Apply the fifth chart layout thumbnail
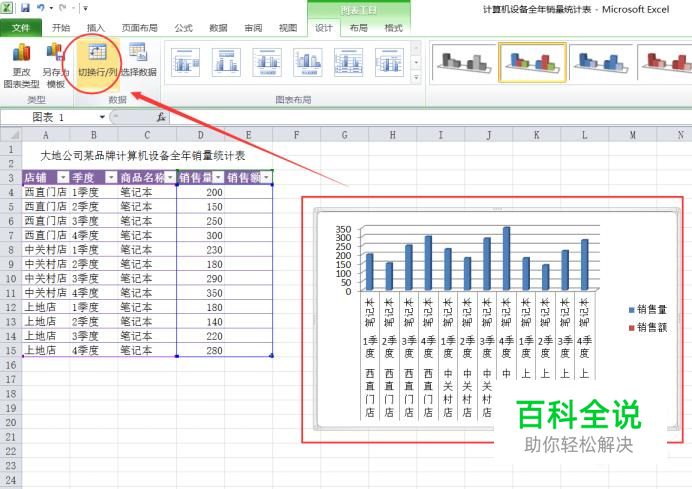Image resolution: width=692 pixels, height=489 pixels. point(349,63)
